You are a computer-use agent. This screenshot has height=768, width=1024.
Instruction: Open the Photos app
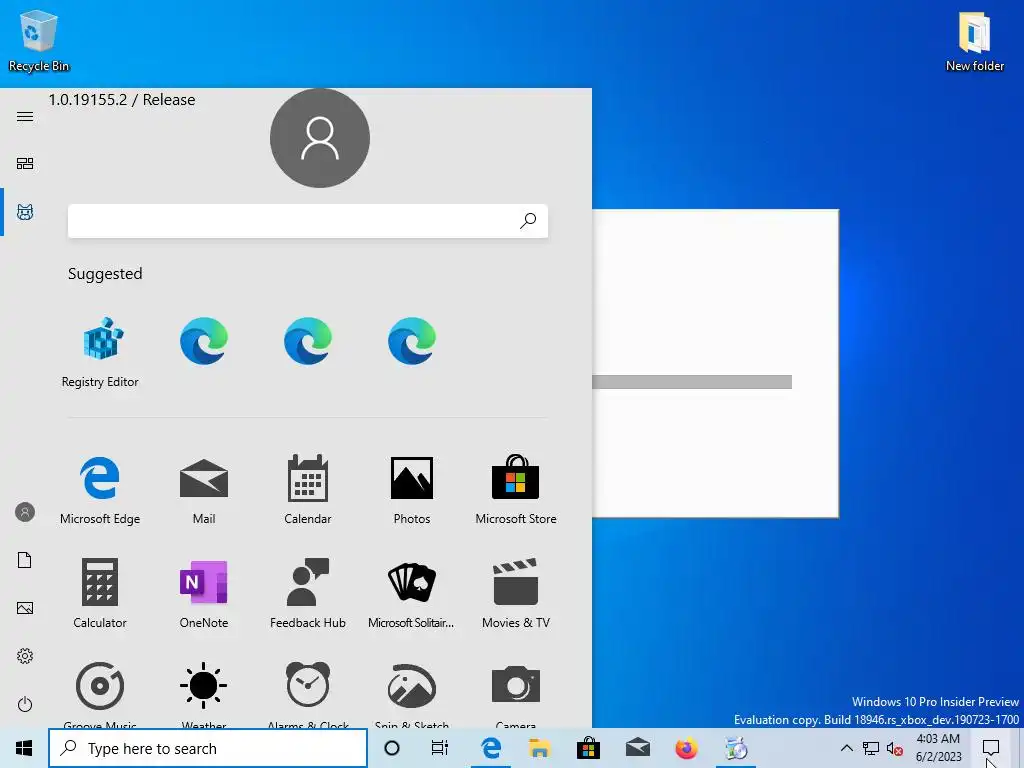point(411,490)
